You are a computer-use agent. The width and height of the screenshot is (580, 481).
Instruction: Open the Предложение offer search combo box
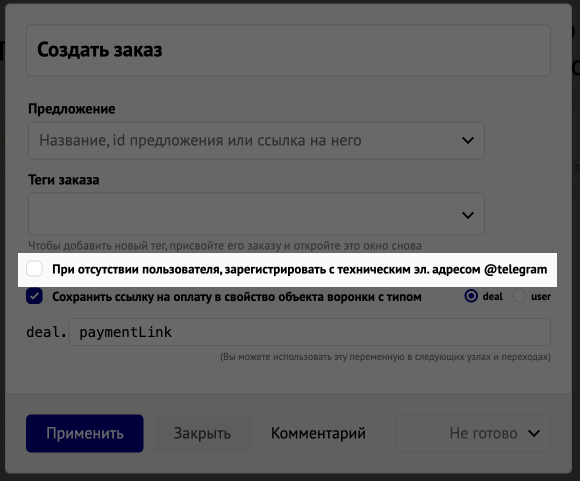256,141
